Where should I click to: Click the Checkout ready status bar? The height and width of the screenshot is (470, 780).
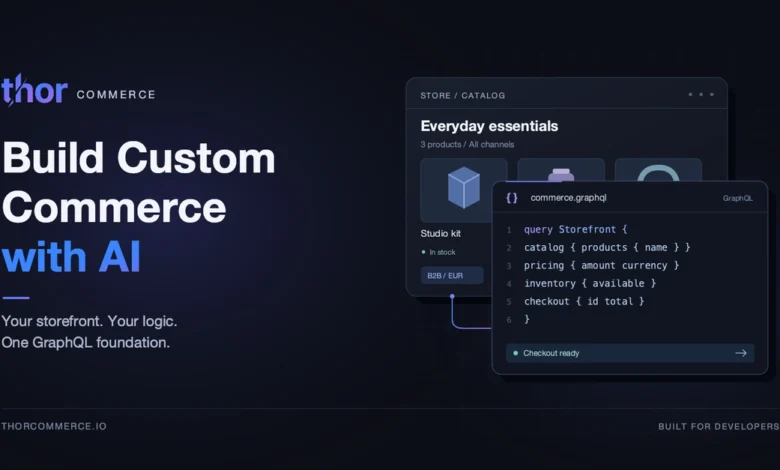(630, 353)
